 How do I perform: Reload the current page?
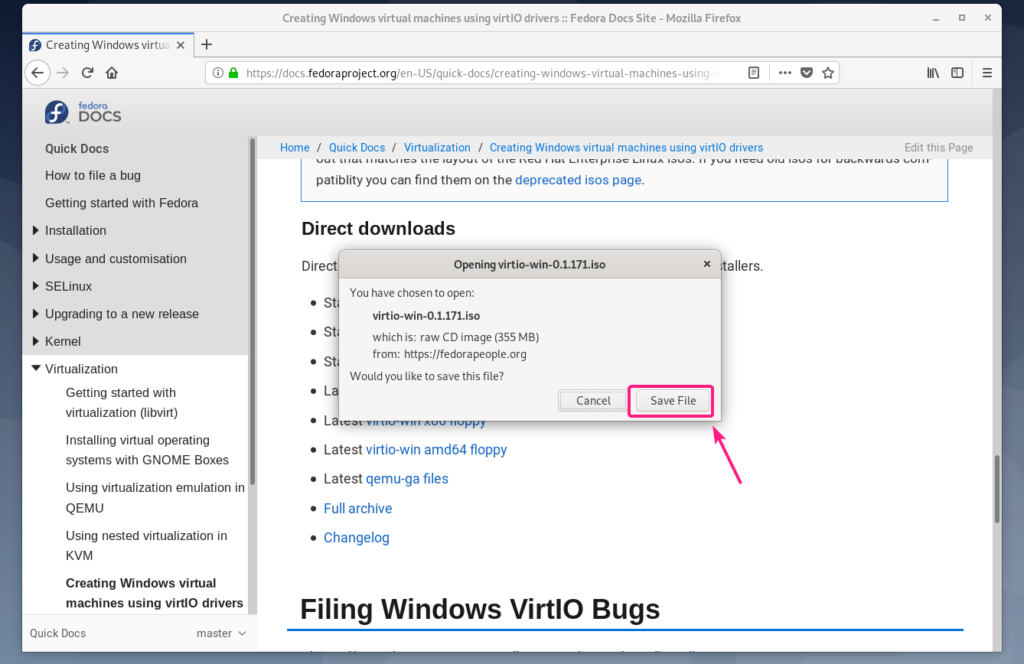(88, 72)
